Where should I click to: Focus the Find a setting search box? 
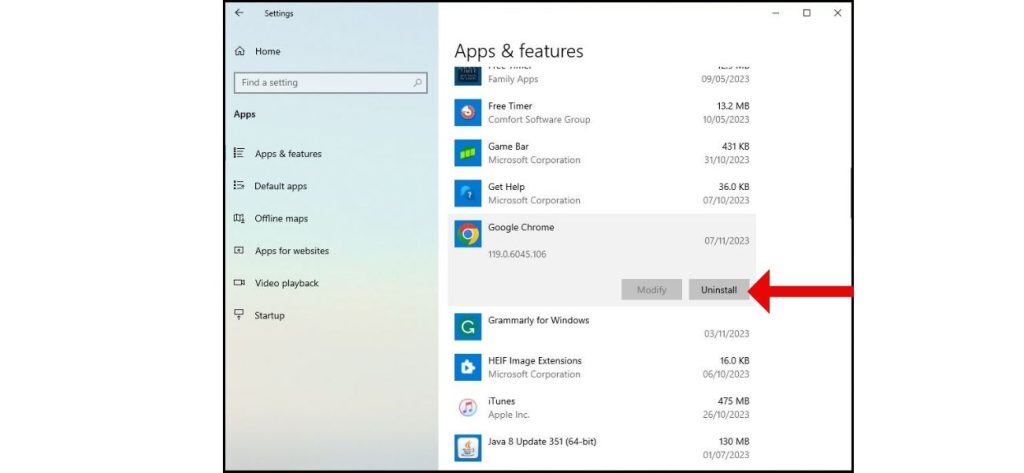pyautogui.click(x=330, y=83)
